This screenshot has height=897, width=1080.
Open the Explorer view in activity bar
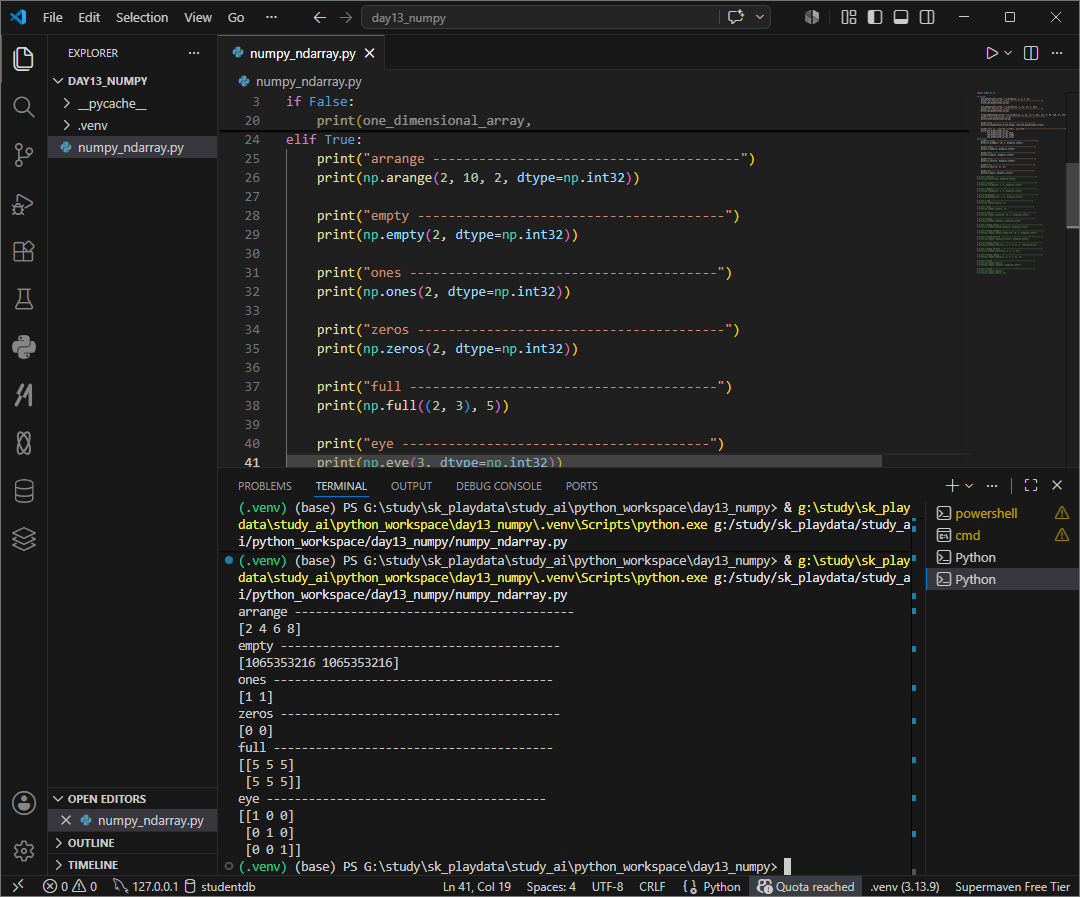tap(23, 59)
